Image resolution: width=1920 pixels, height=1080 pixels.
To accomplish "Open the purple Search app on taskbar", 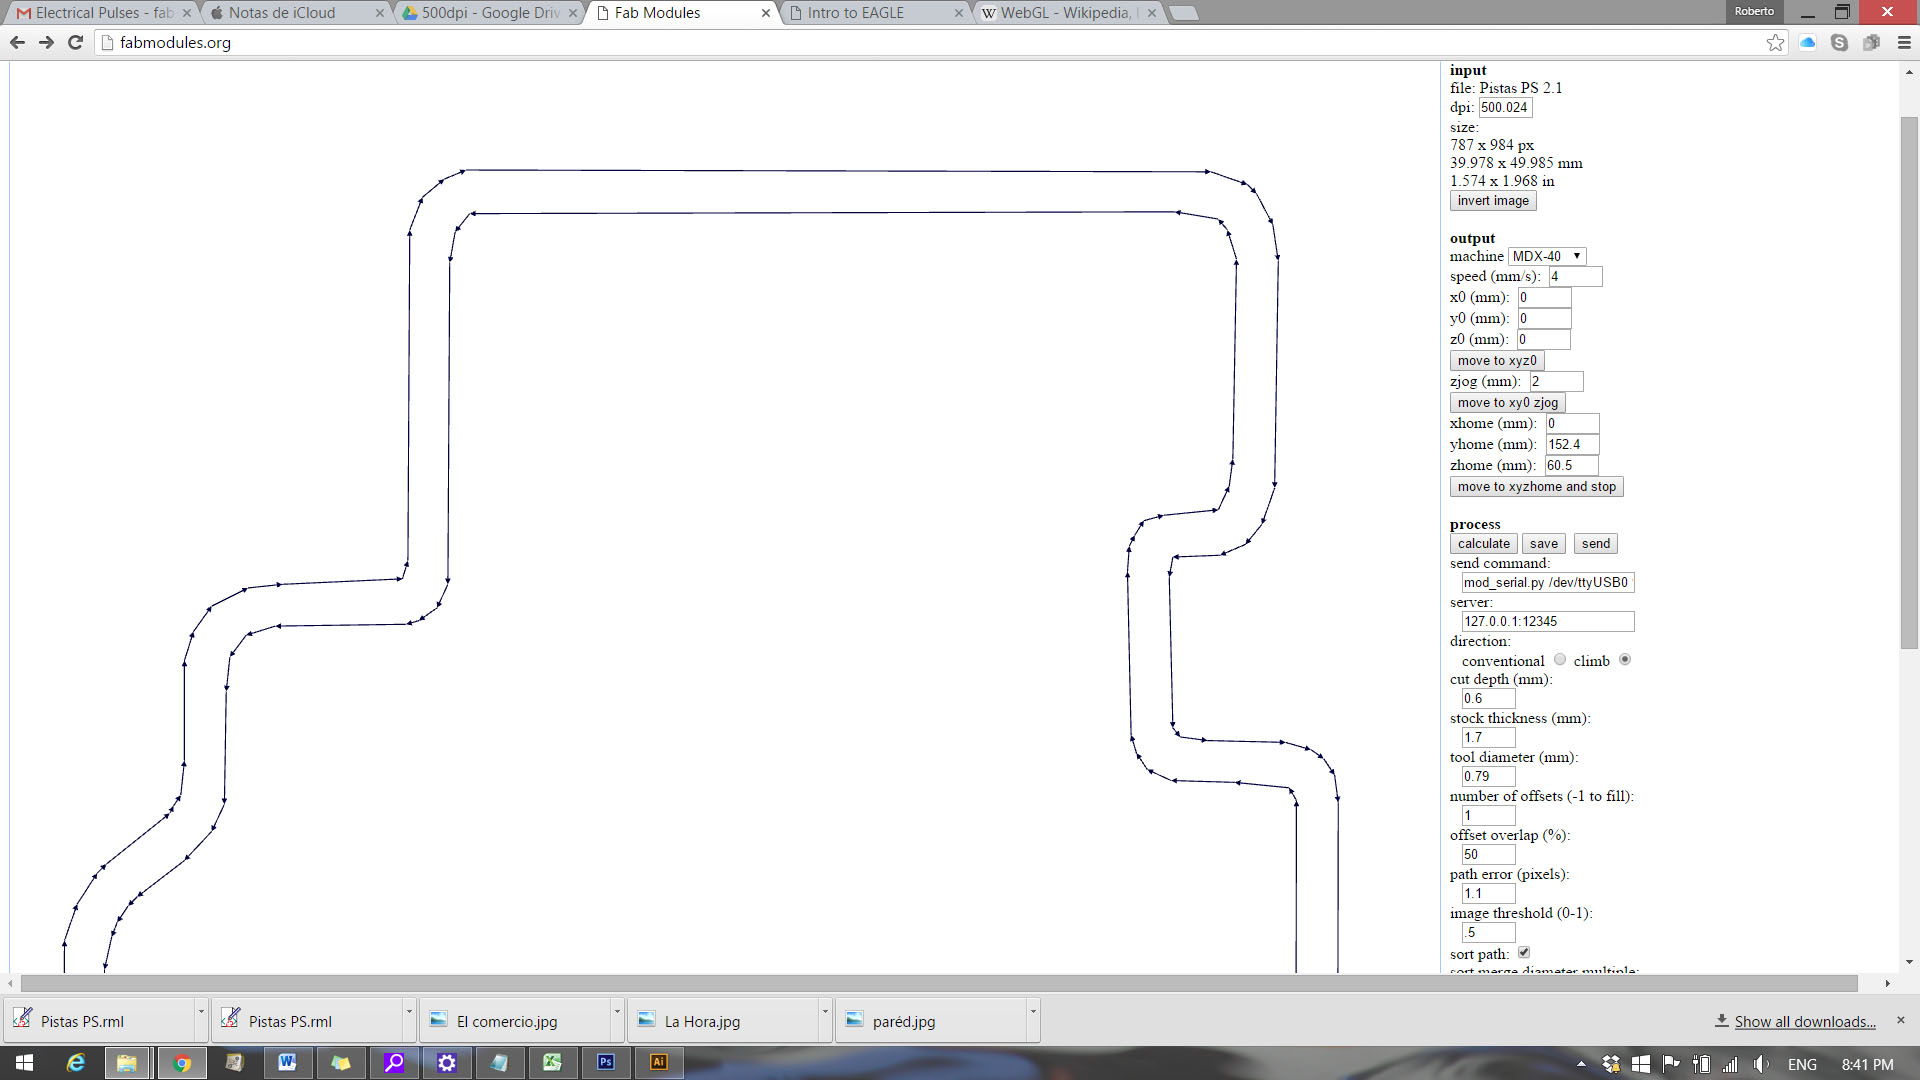I will click(394, 1063).
